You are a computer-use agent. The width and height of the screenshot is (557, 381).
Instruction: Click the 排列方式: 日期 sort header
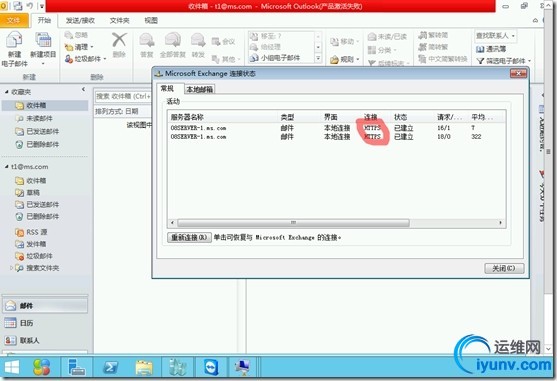tap(117, 111)
